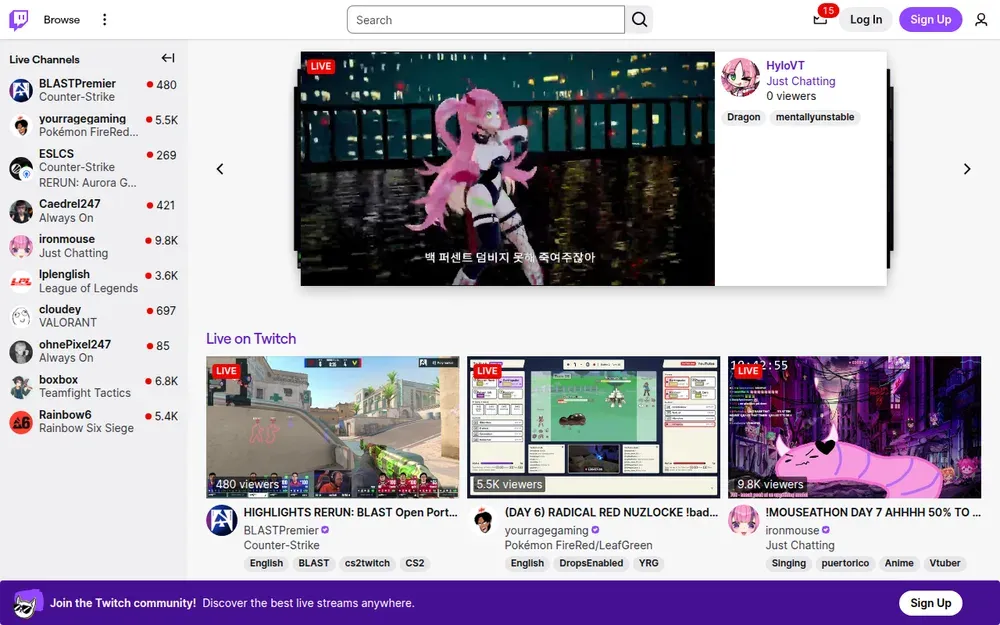Screen dimensions: 1000x625
Task: Select the BLAST tag
Action: coord(314,563)
